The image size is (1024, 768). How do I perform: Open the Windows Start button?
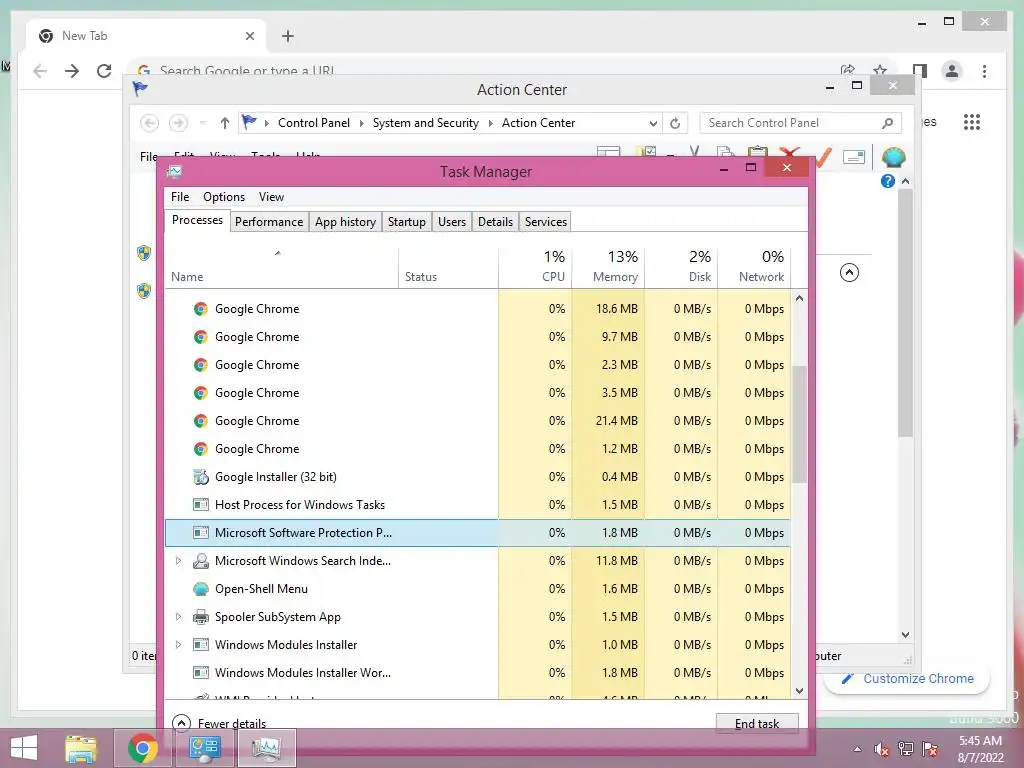coord(24,748)
